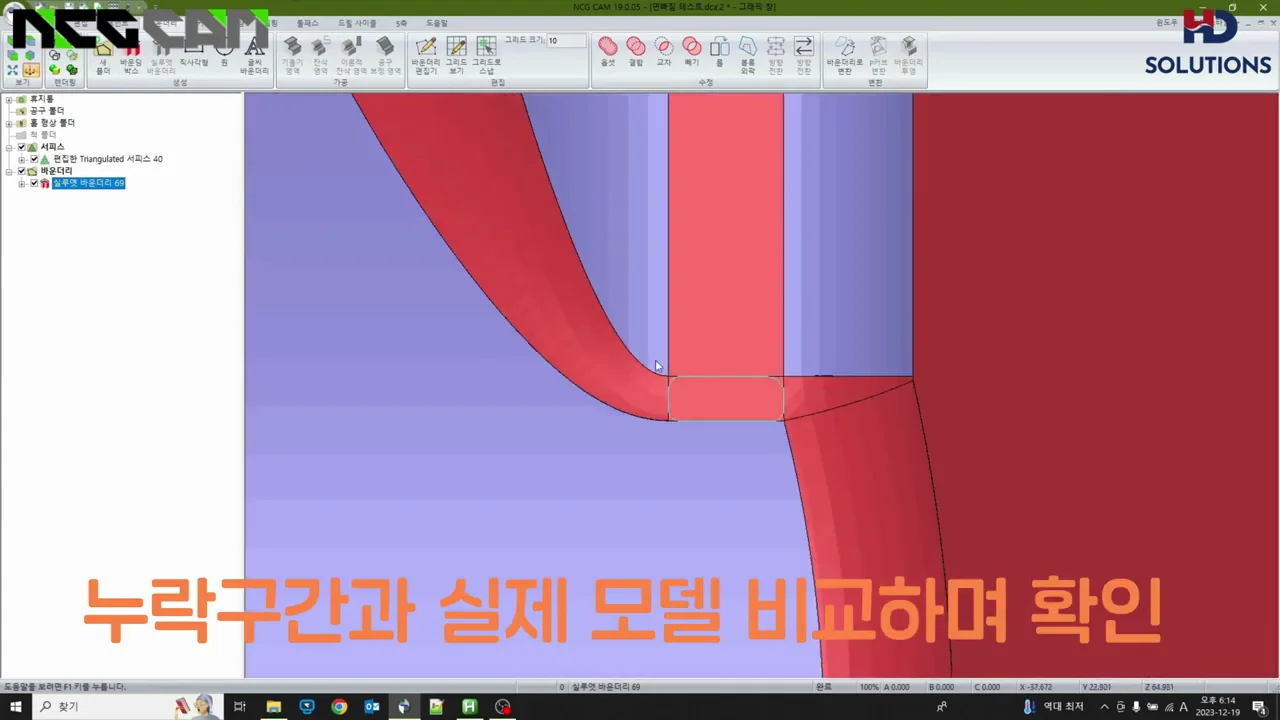Collapse the 바운더리 tree node

9,171
